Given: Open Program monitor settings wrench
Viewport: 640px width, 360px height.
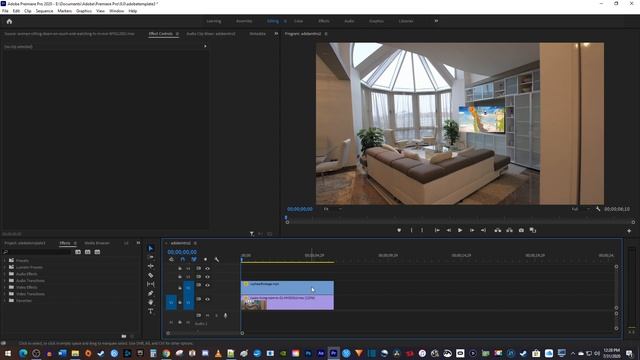Looking at the screenshot, I should tap(598, 209).
